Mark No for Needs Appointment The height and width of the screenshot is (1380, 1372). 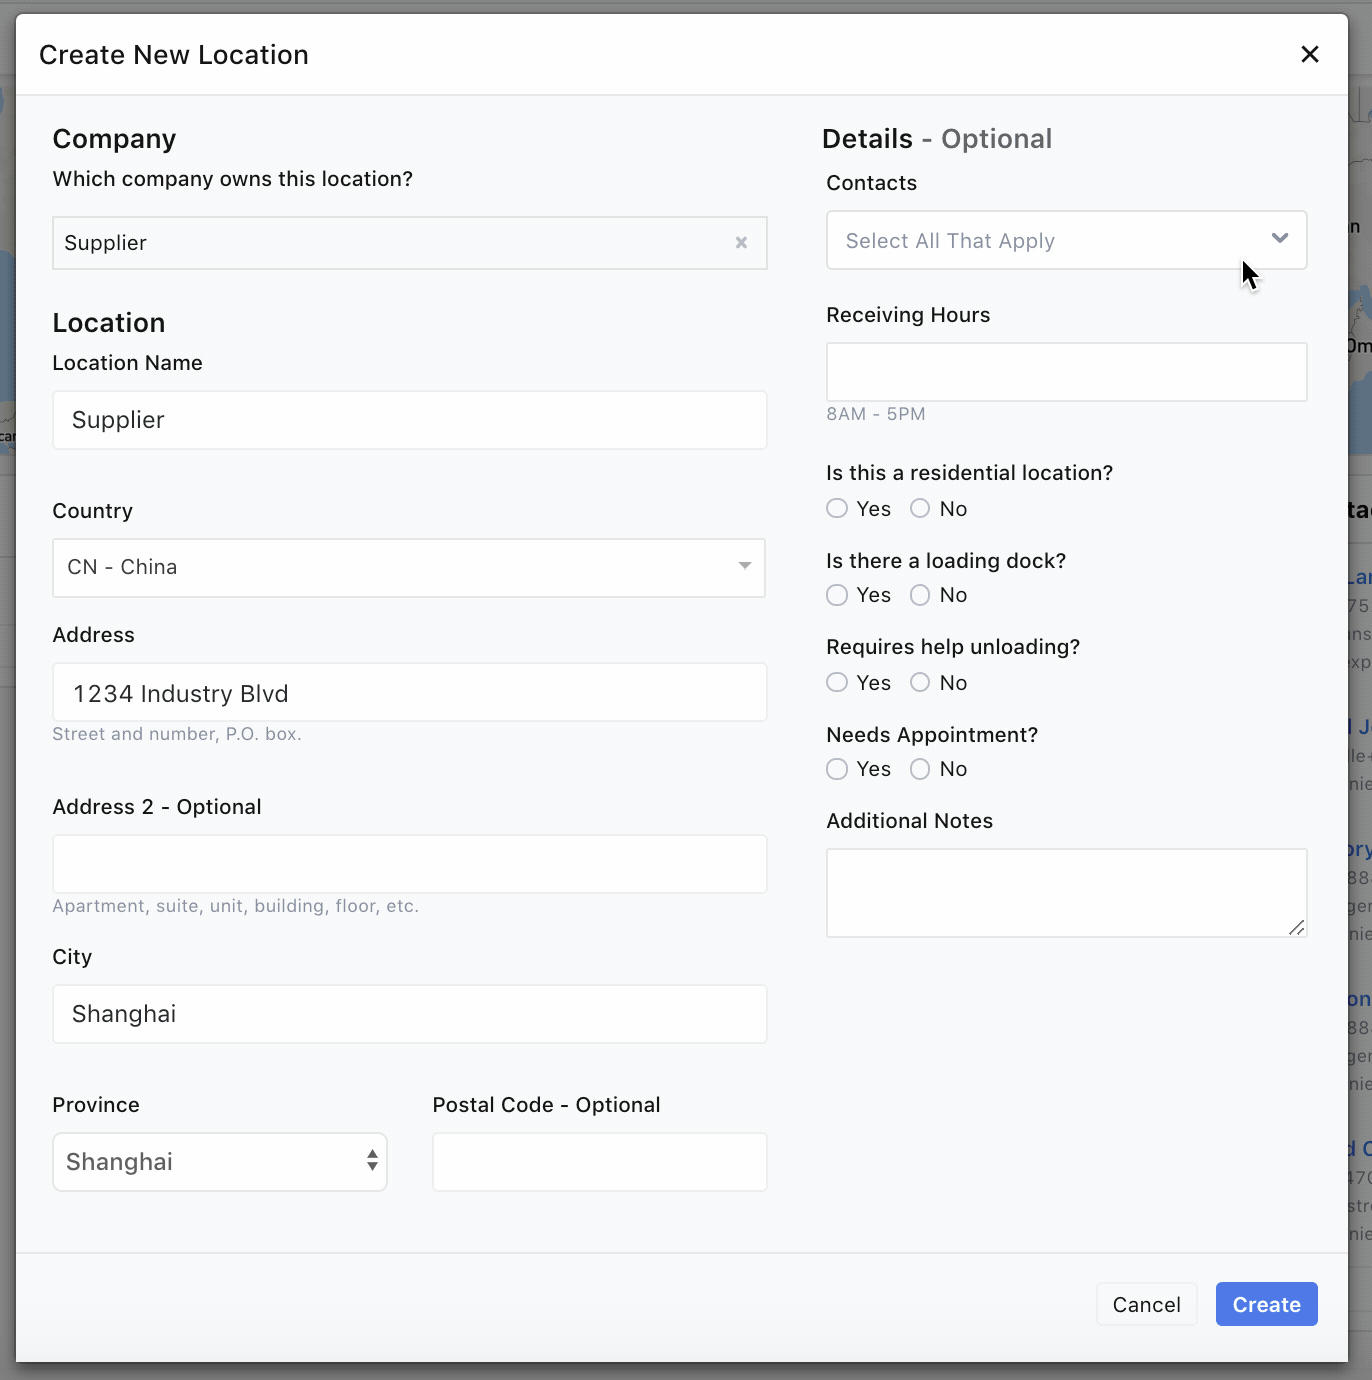point(920,769)
